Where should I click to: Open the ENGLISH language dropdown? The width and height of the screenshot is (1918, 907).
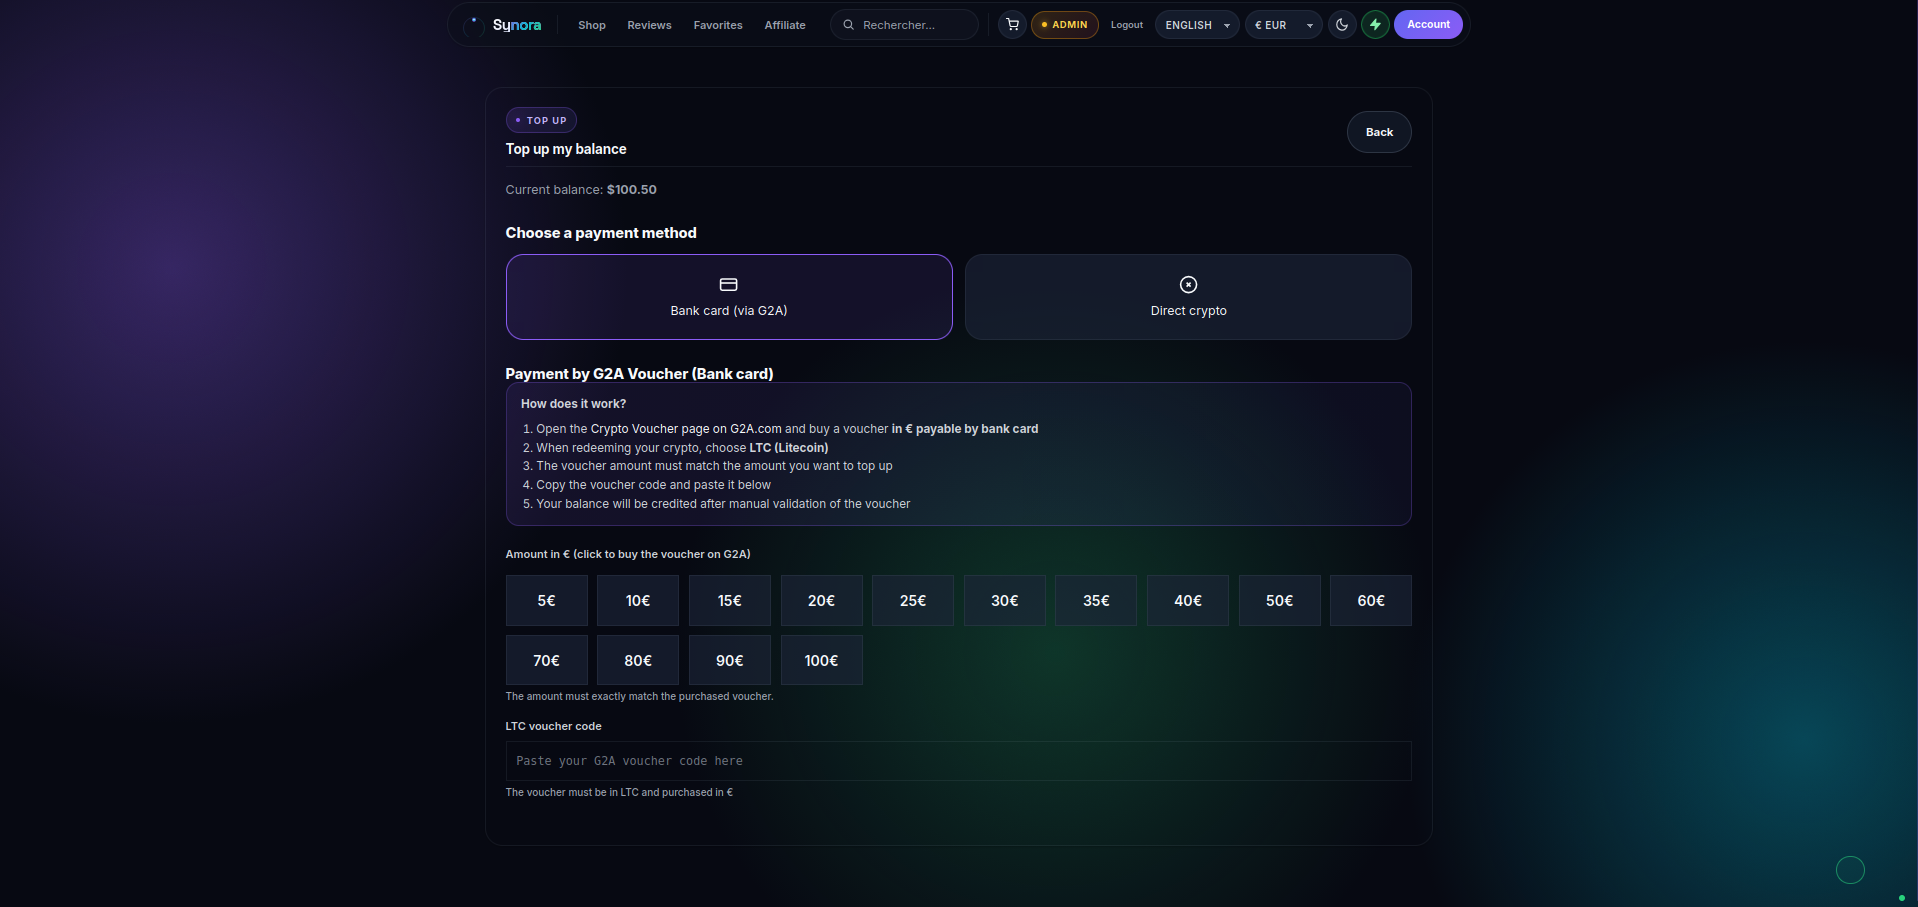(x=1197, y=25)
